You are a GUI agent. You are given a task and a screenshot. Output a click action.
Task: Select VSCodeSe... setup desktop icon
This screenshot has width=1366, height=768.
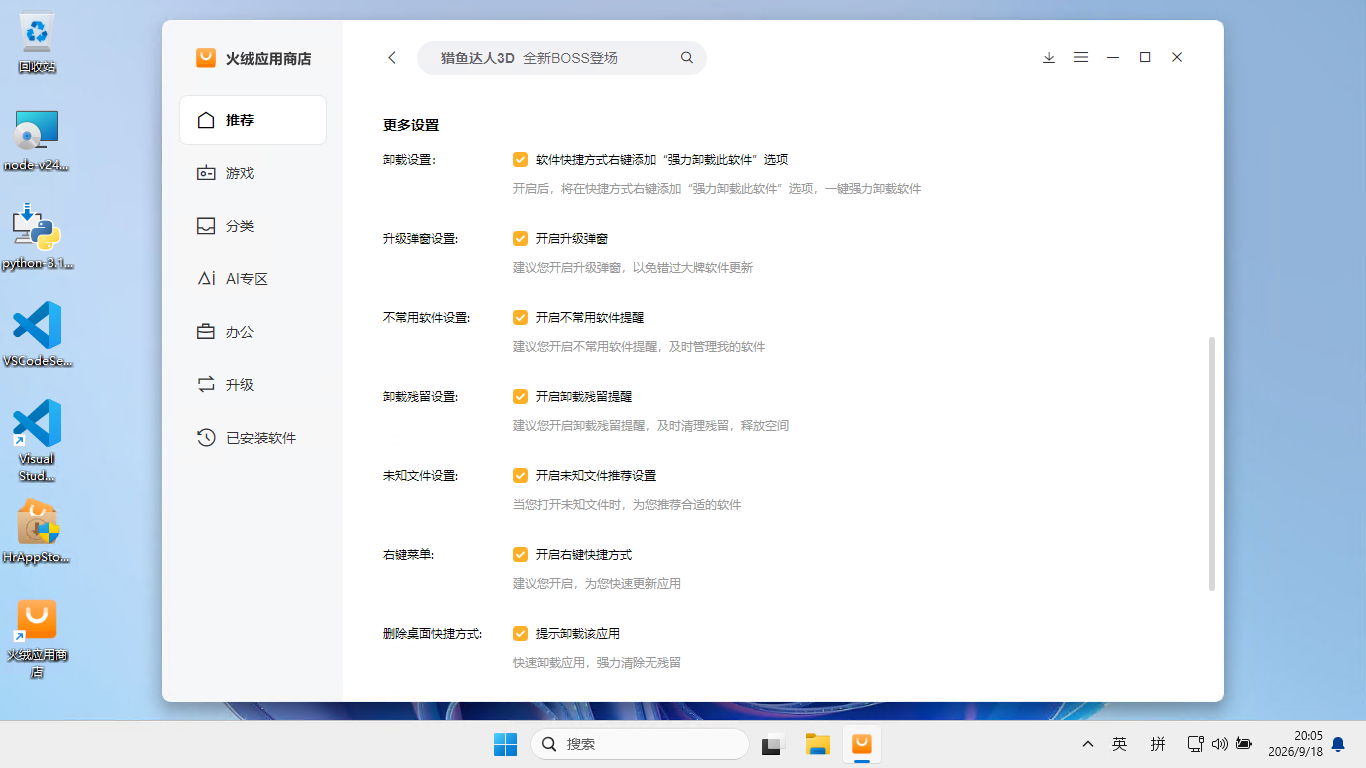(x=37, y=335)
